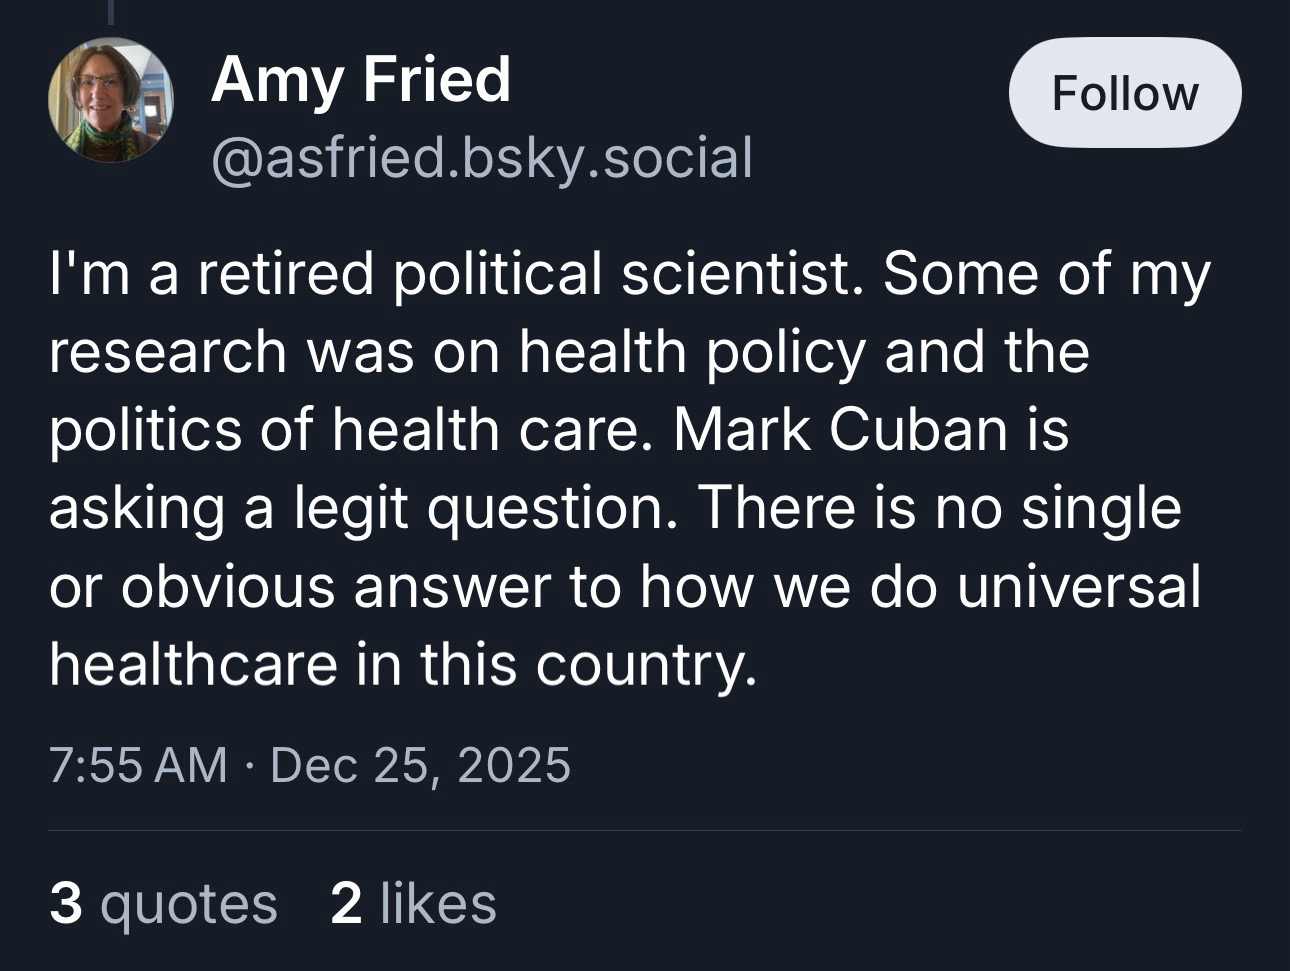Click the 7:55 AM timestamp
Viewport: 1290px width, 971px height.
(x=138, y=765)
